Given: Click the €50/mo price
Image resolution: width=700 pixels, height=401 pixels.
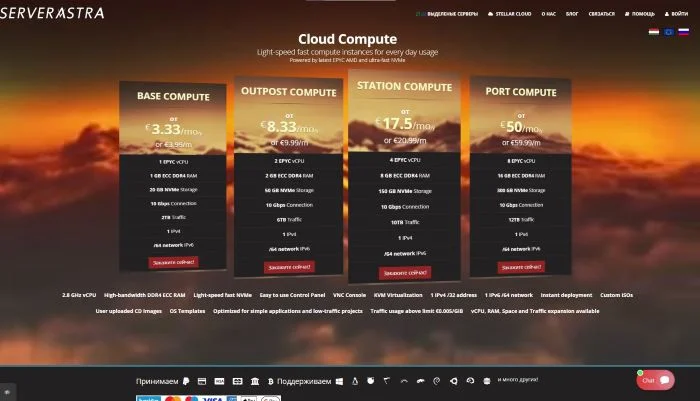Looking at the screenshot, I should 521,127.
